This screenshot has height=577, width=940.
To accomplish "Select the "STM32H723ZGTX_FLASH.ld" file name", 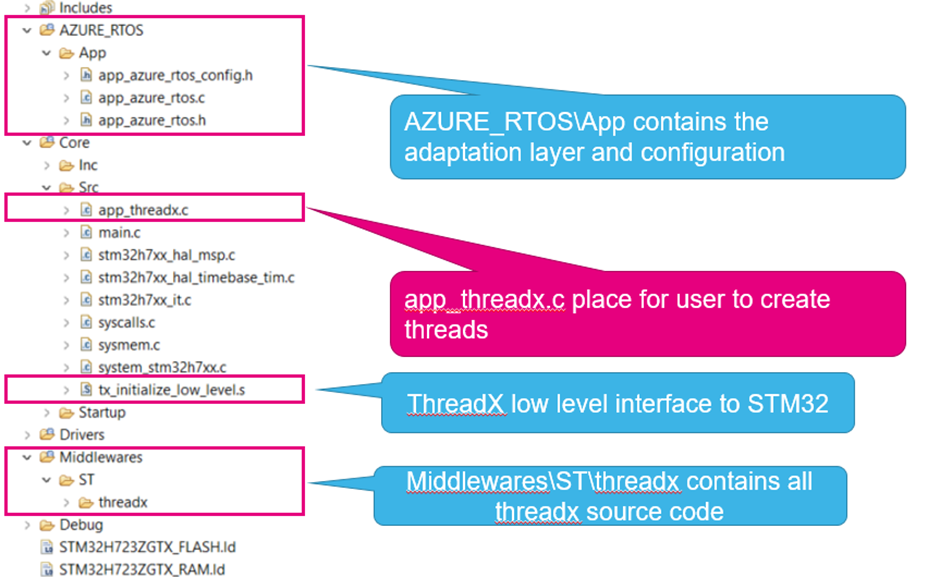I will [147, 547].
